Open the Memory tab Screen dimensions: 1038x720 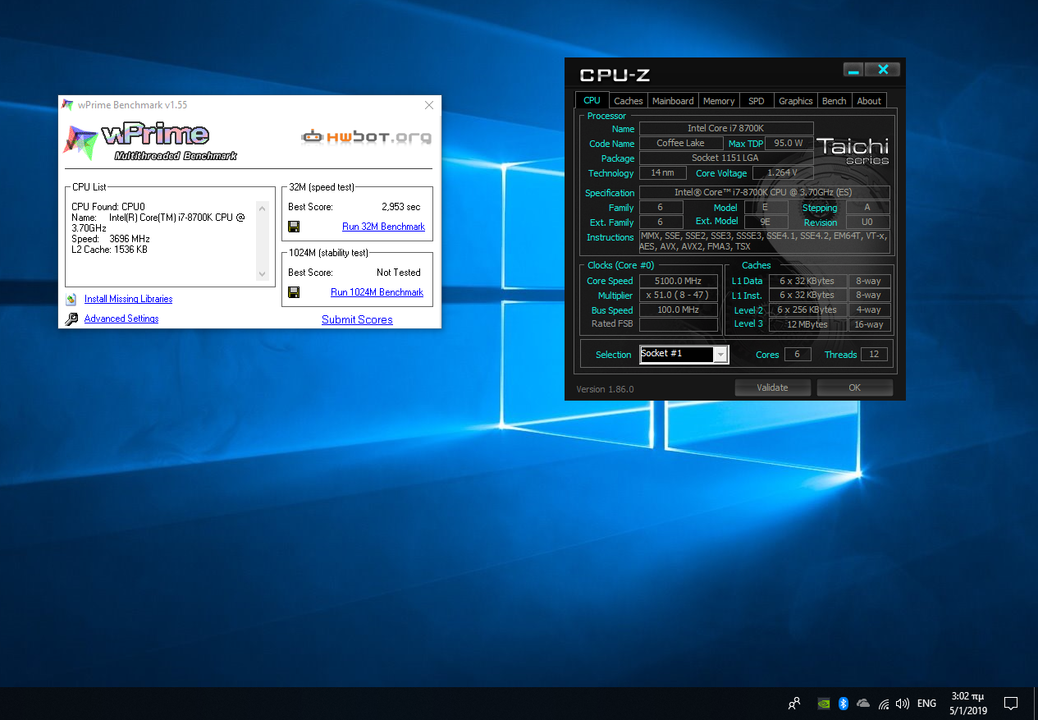pyautogui.click(x=719, y=101)
